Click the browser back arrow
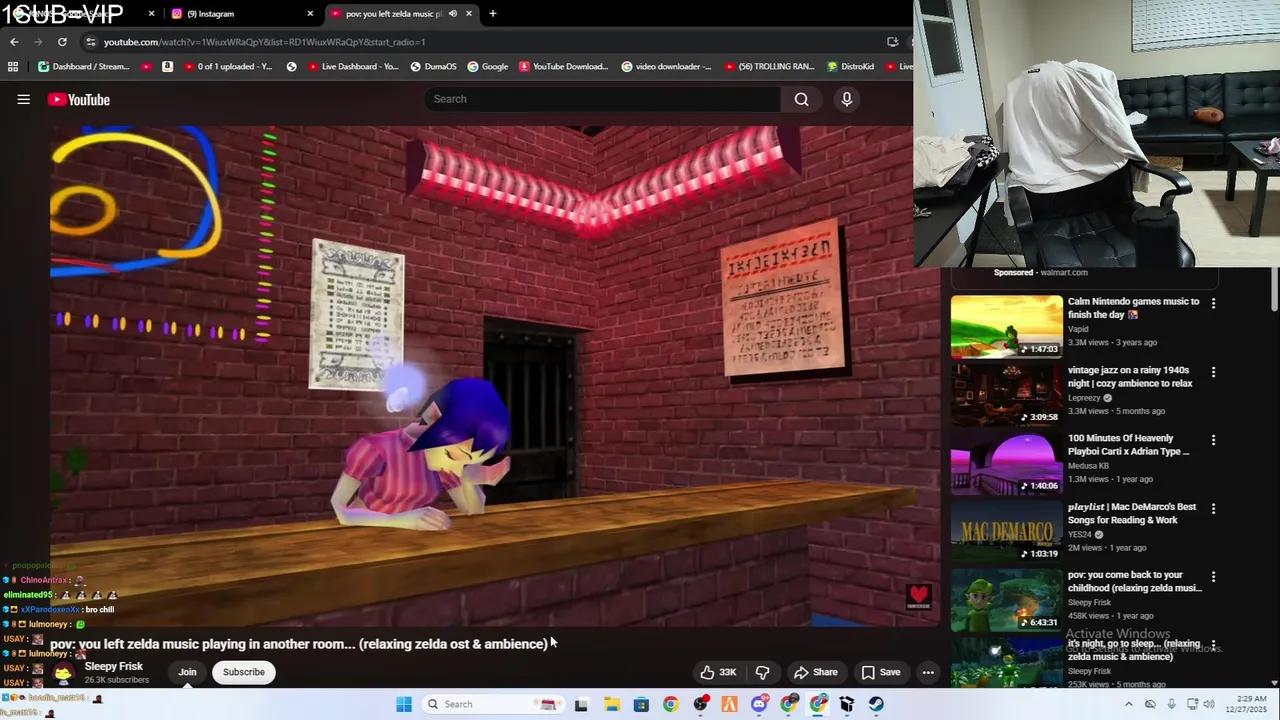 tap(14, 42)
